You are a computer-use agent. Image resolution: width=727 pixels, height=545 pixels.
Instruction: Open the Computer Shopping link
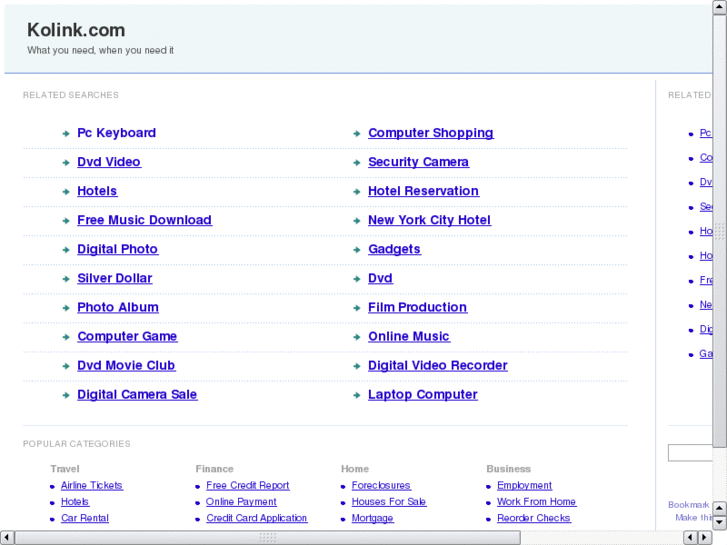(431, 133)
